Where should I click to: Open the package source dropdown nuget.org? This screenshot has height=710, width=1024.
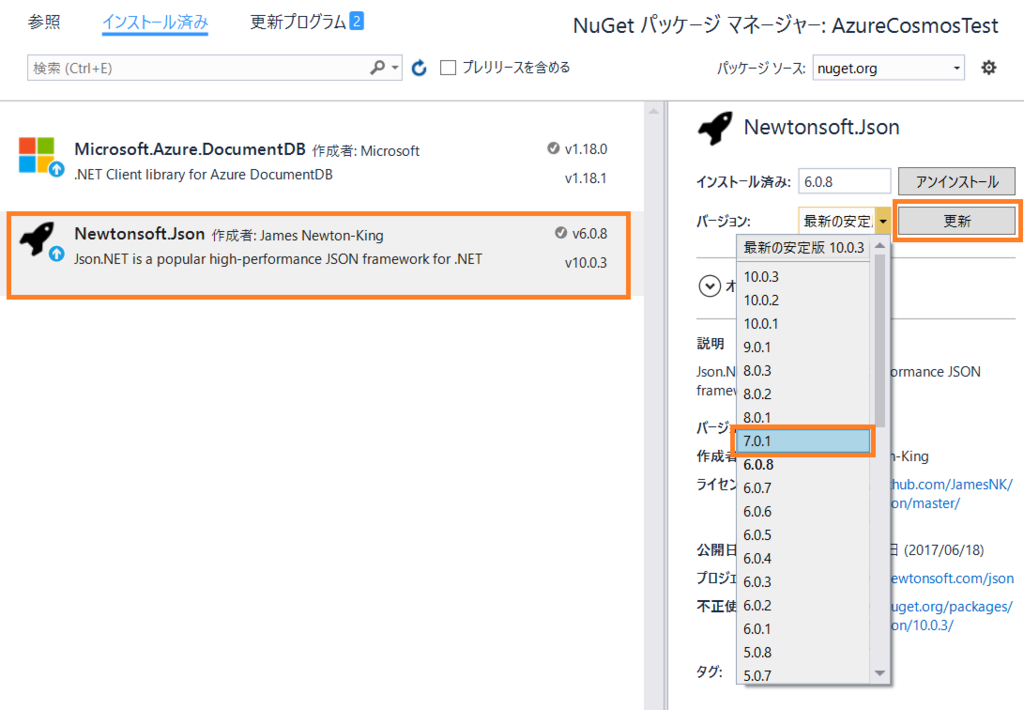pos(888,68)
